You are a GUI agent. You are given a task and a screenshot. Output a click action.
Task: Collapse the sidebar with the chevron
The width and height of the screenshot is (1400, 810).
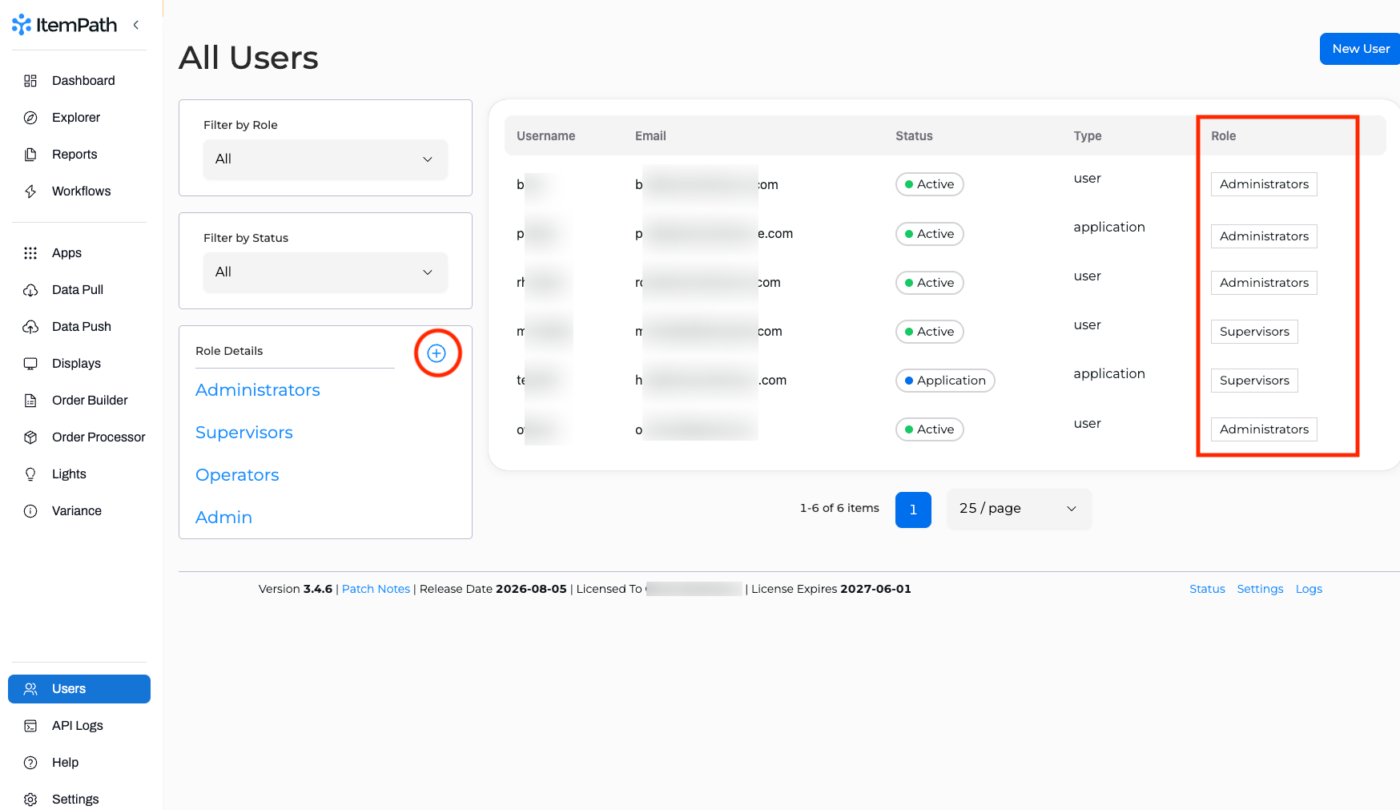(136, 25)
